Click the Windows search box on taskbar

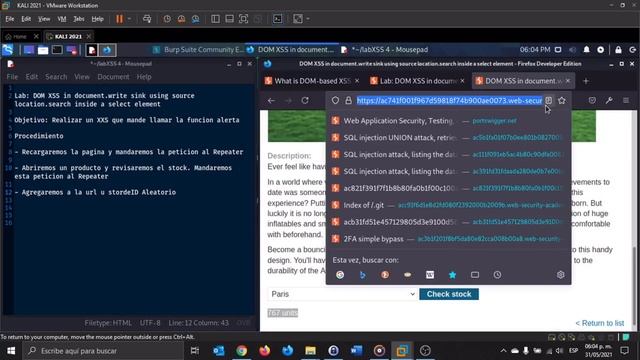(103, 351)
